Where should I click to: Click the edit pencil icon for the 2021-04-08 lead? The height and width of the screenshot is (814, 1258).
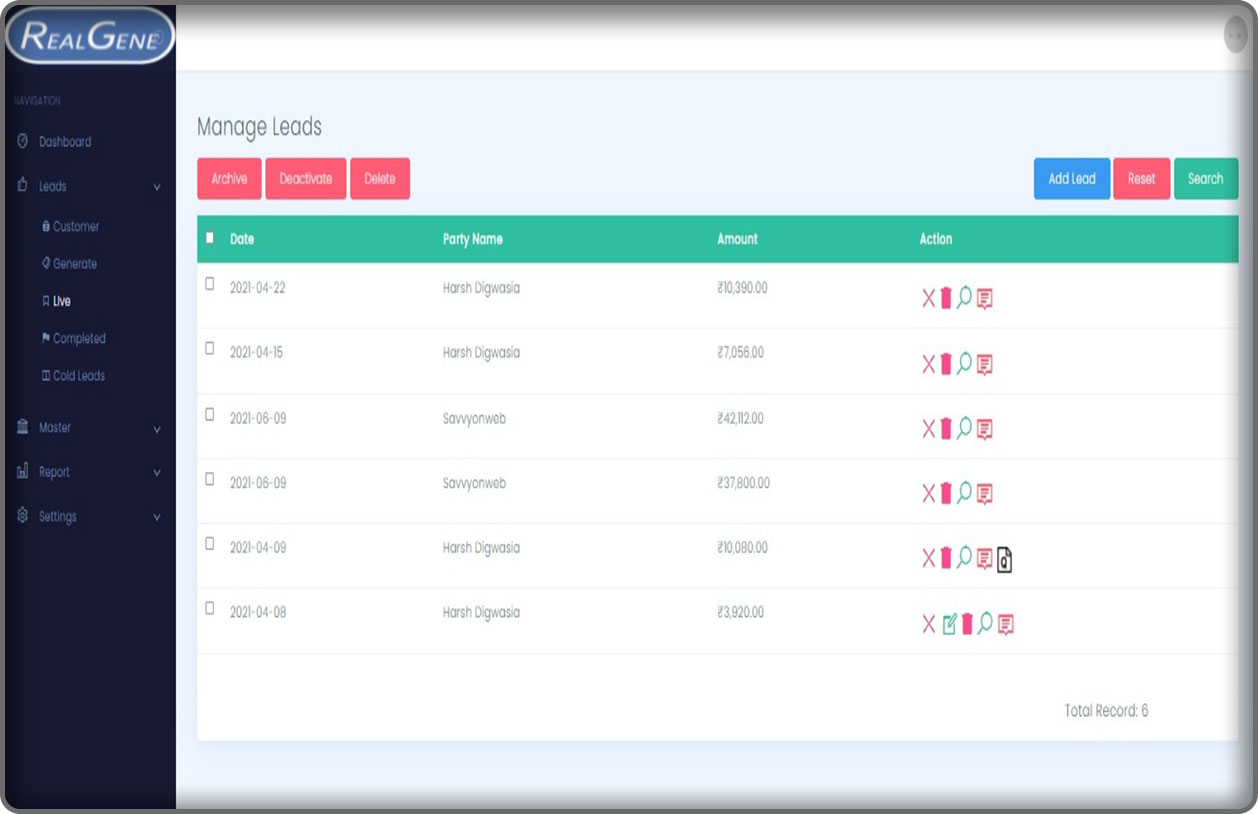click(949, 625)
